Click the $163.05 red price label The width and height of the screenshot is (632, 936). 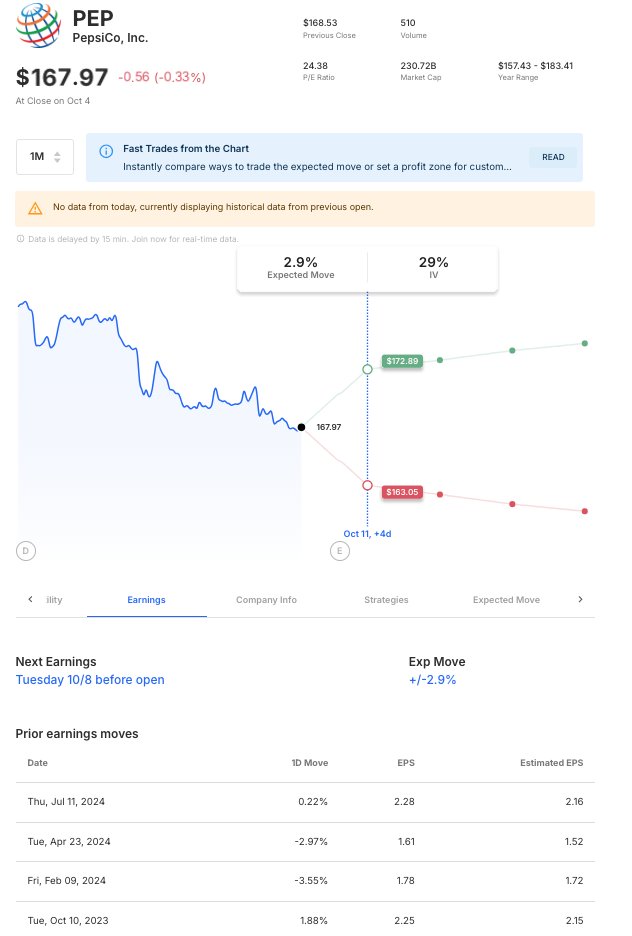click(402, 492)
